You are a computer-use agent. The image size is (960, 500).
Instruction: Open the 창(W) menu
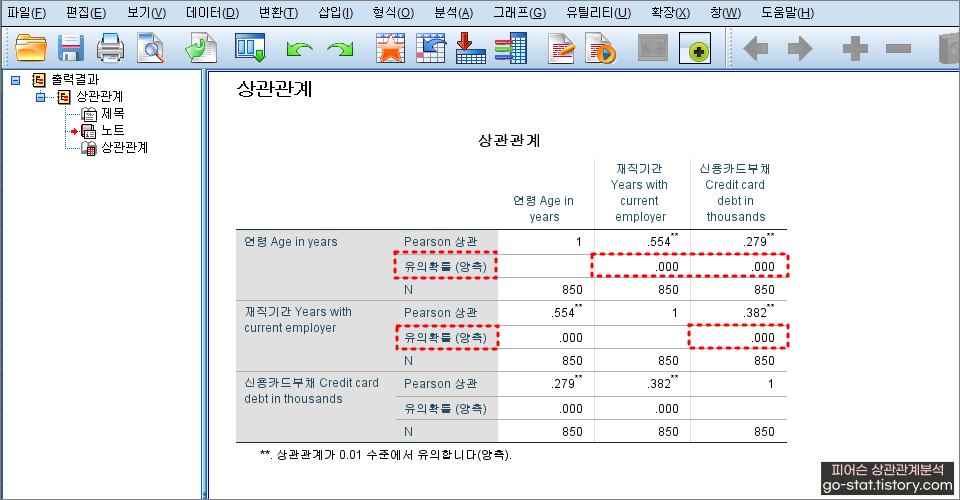pos(726,13)
